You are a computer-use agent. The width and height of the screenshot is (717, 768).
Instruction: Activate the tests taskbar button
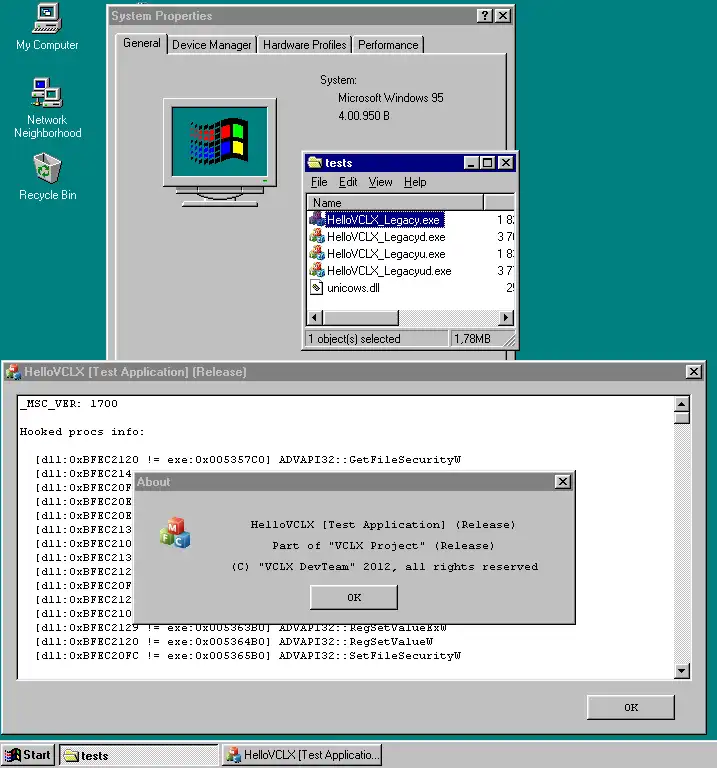(139, 755)
